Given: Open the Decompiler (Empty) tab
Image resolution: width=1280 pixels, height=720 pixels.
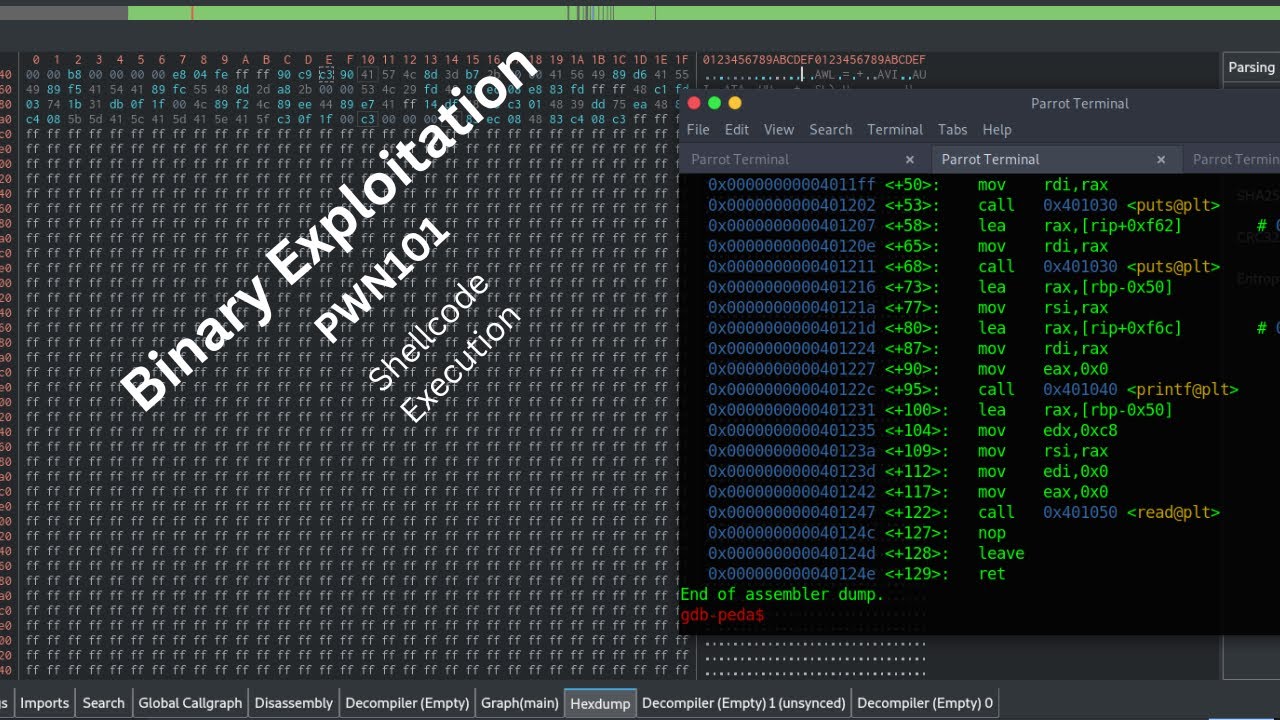Looking at the screenshot, I should [x=407, y=703].
